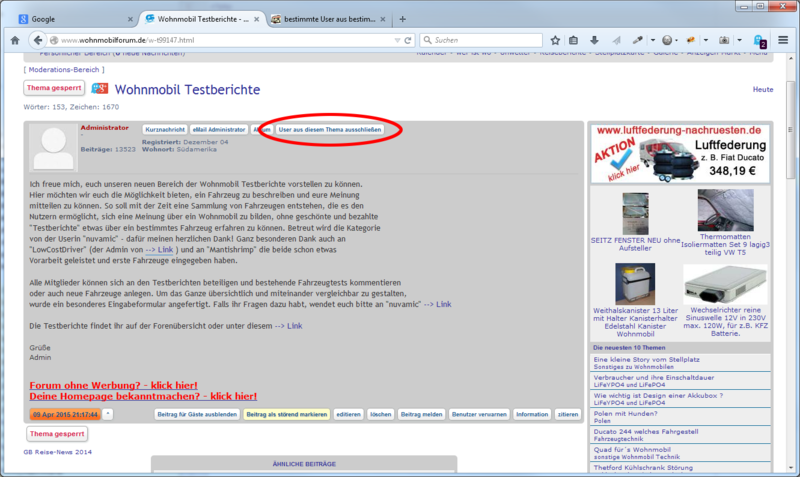This screenshot has height=477, width=800.
Task: Click the löschen button
Action: (381, 414)
